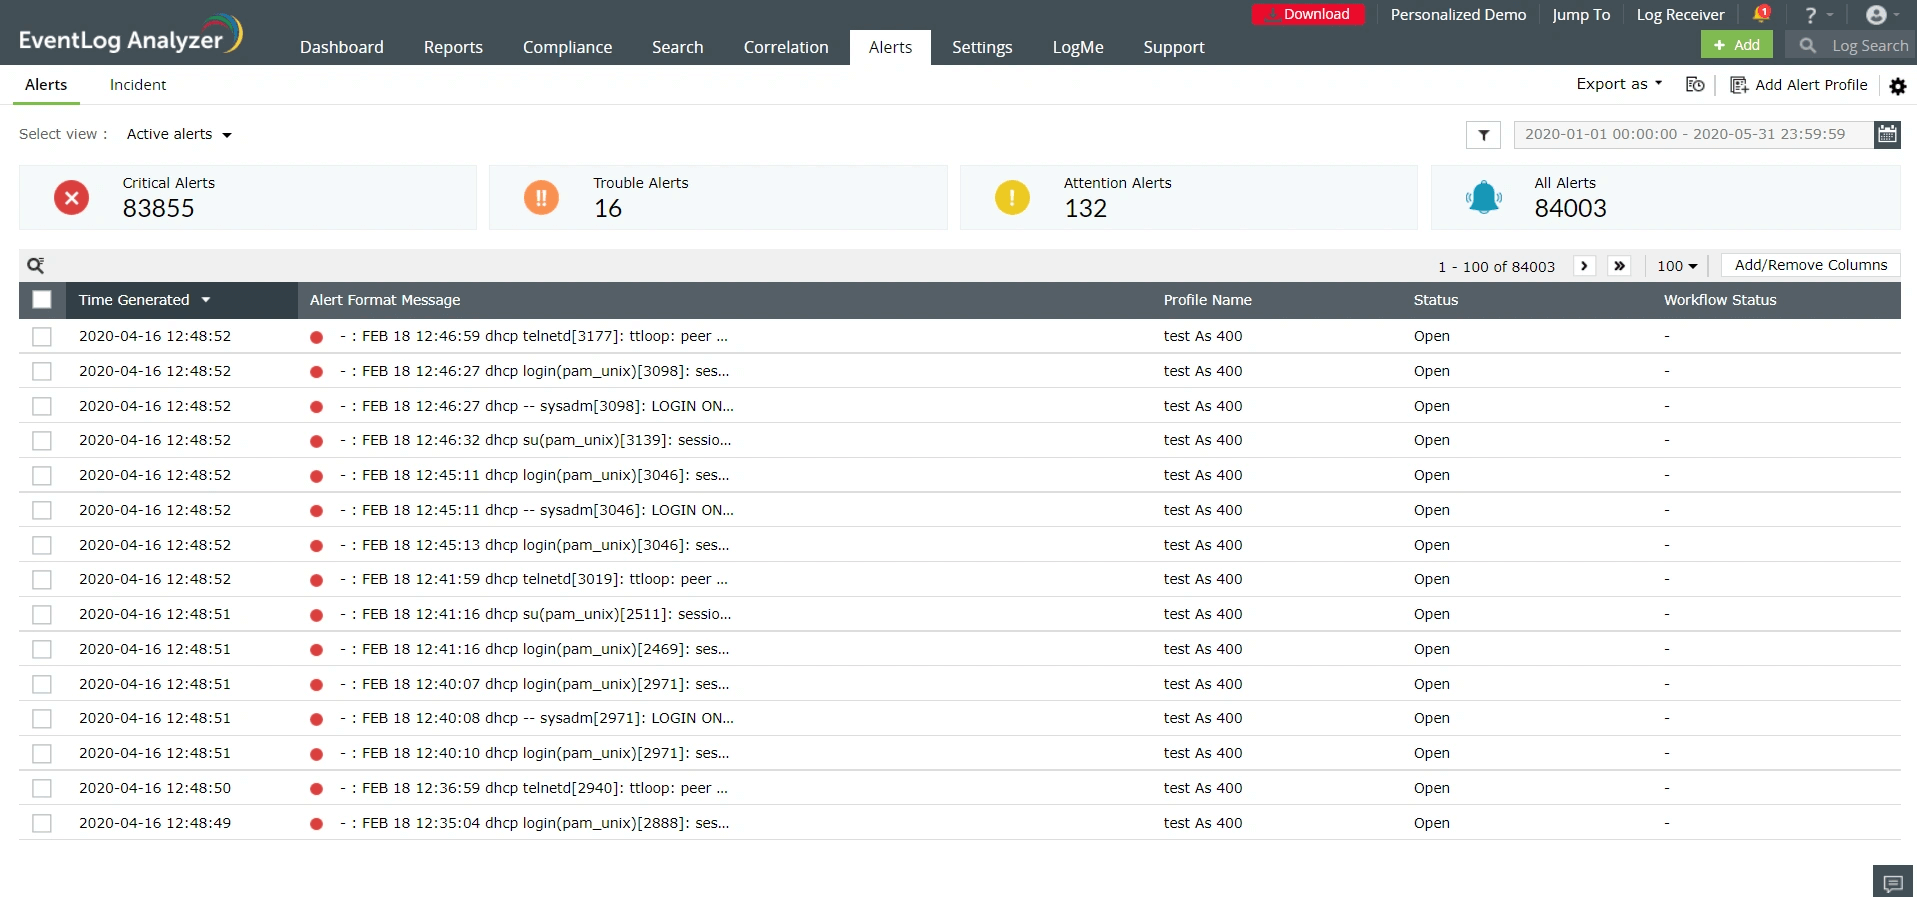The height and width of the screenshot is (897, 1917).
Task: Check the row for login(pam_unix)[2469] alert
Action: coord(42,650)
